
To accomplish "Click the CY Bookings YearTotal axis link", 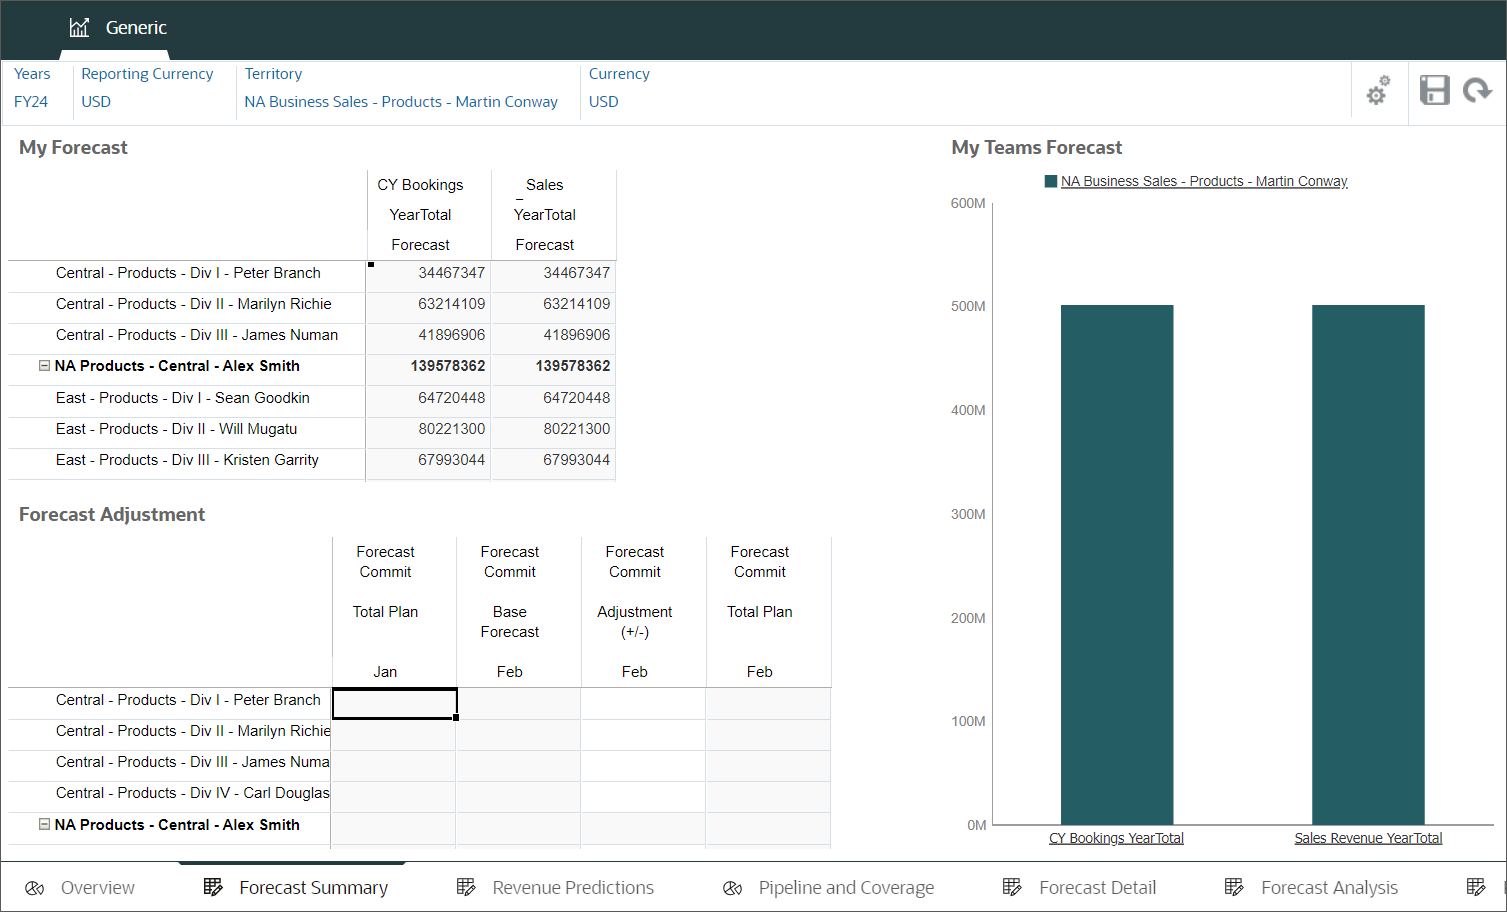I will pos(1116,838).
